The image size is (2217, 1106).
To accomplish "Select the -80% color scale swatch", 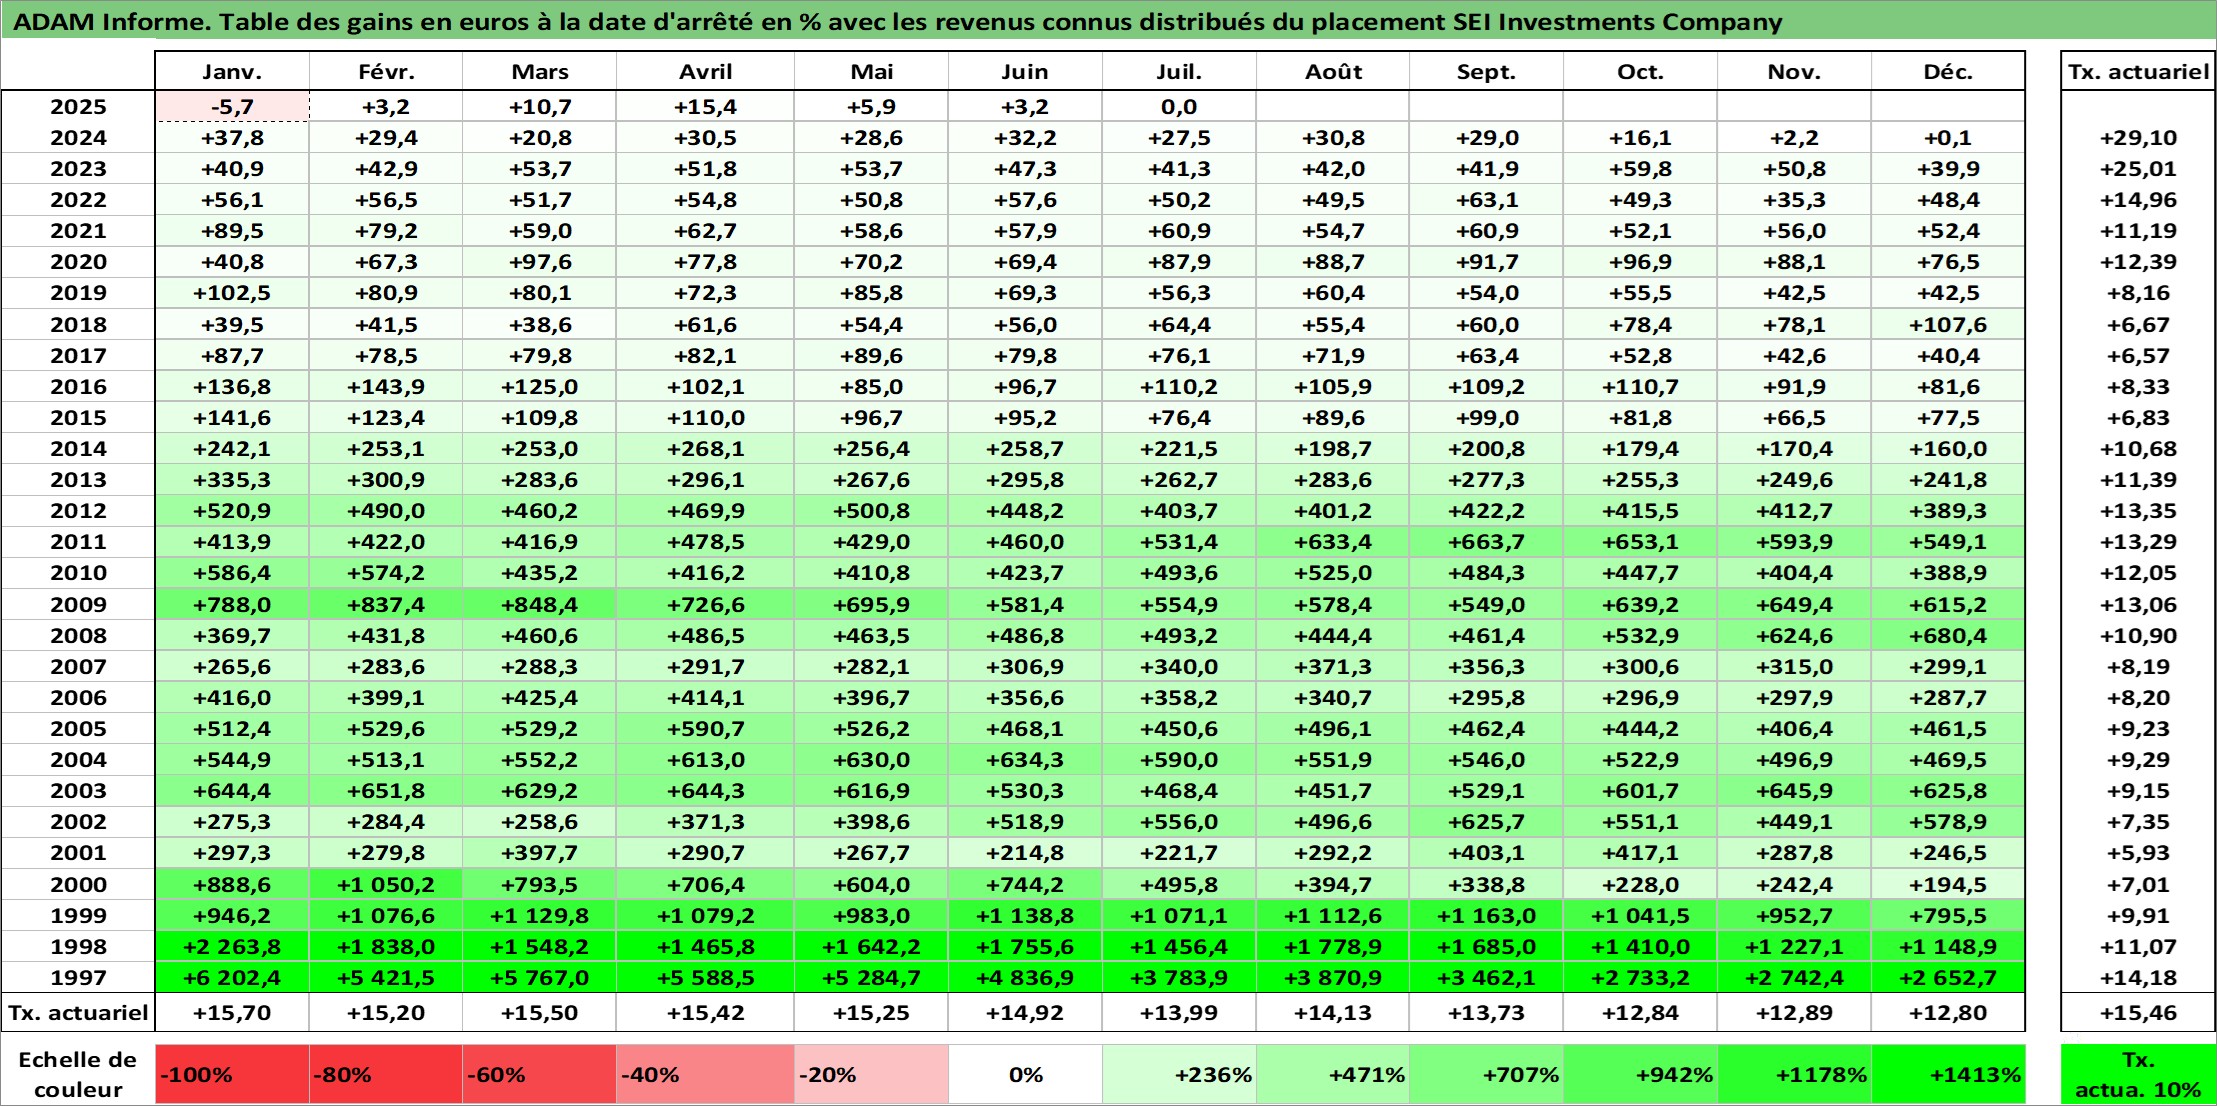I will click(386, 1075).
